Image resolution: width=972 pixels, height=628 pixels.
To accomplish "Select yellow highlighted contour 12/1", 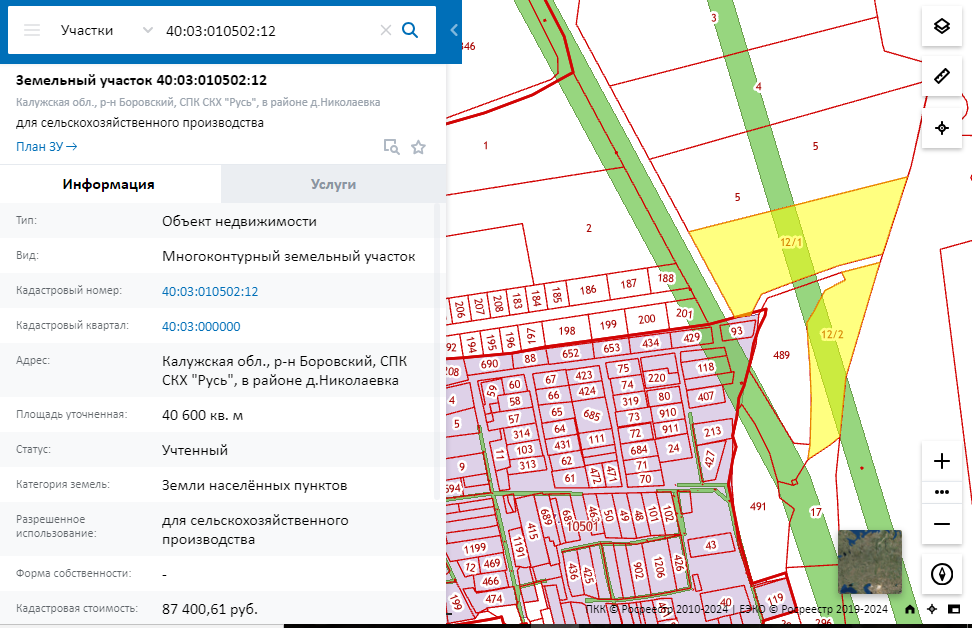I will 791,242.
